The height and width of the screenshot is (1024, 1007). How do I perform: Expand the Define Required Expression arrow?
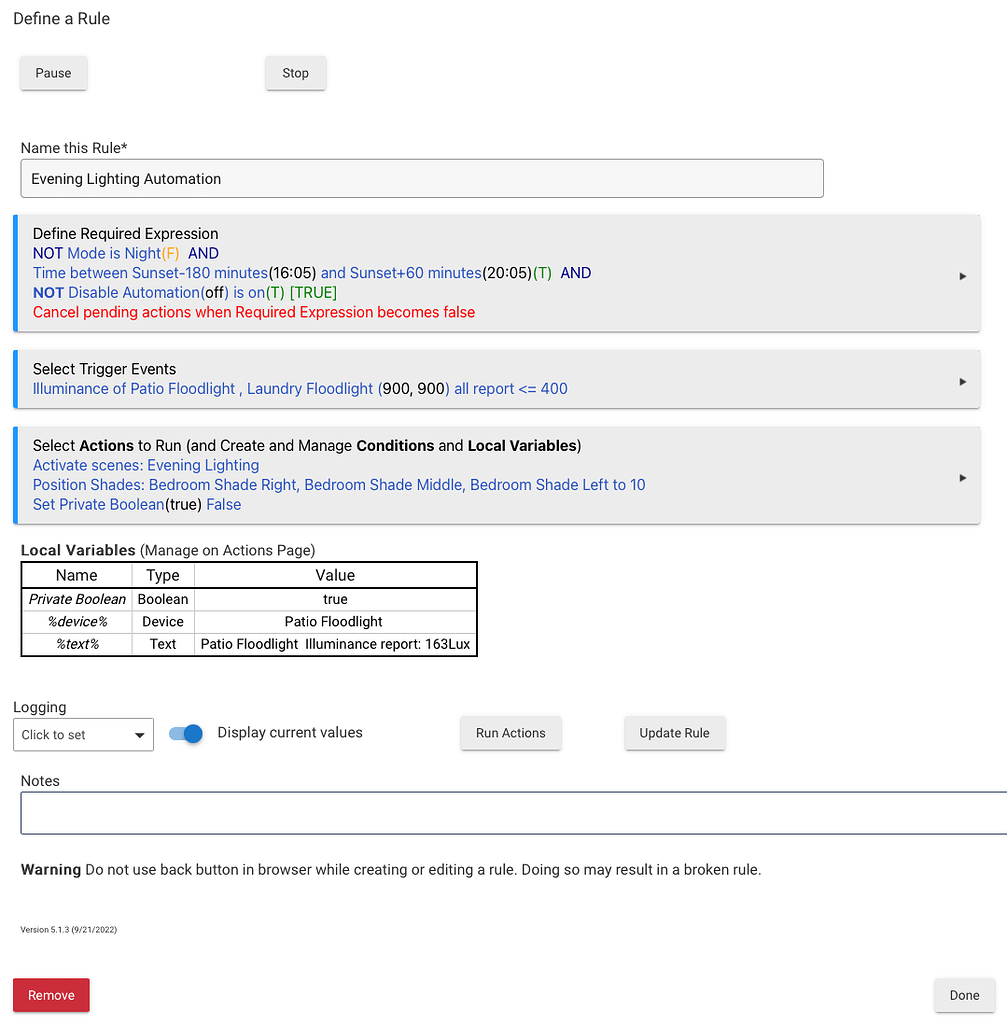962,276
